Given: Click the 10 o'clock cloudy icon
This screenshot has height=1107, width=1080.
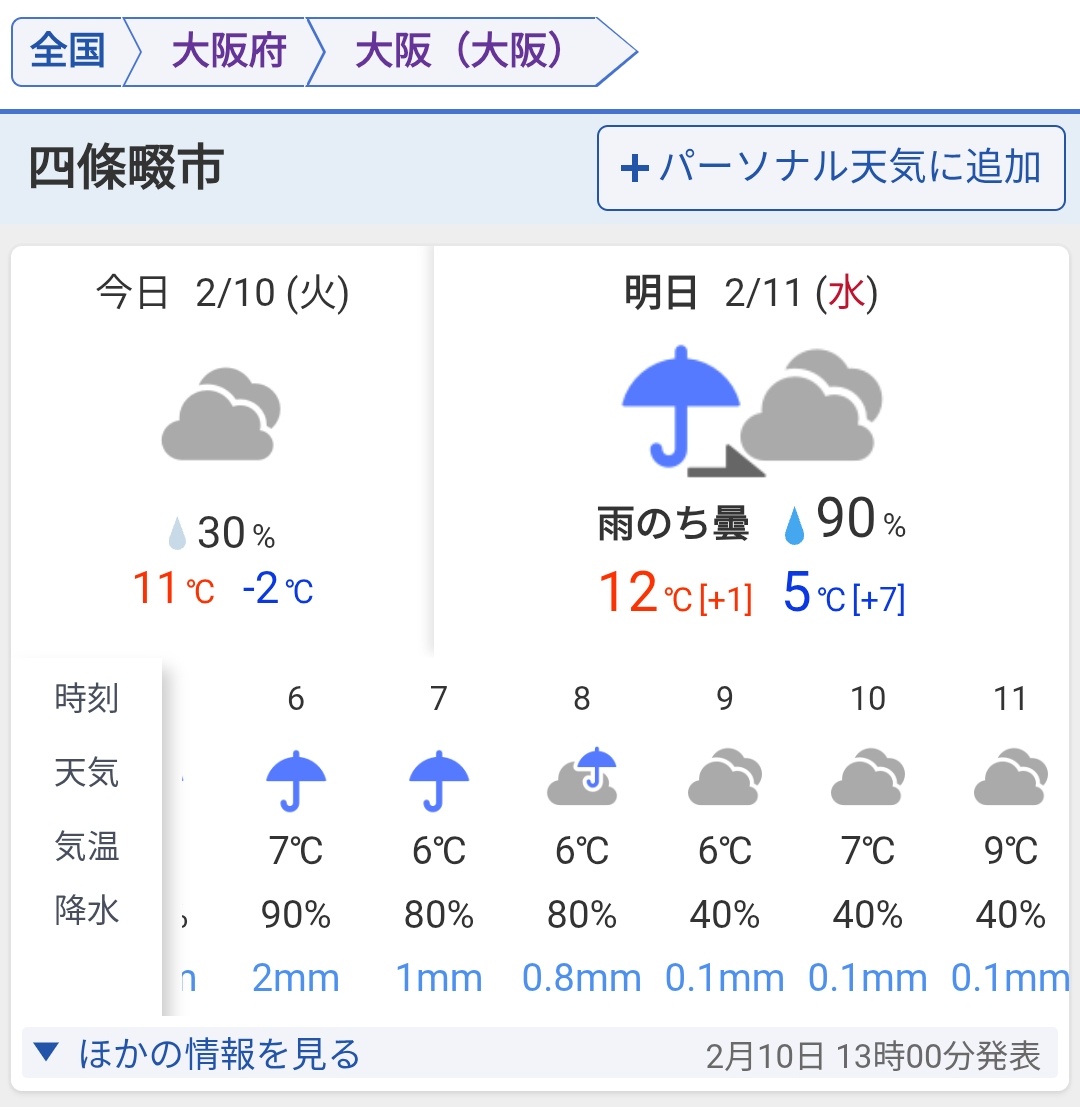Looking at the screenshot, I should point(868,778).
